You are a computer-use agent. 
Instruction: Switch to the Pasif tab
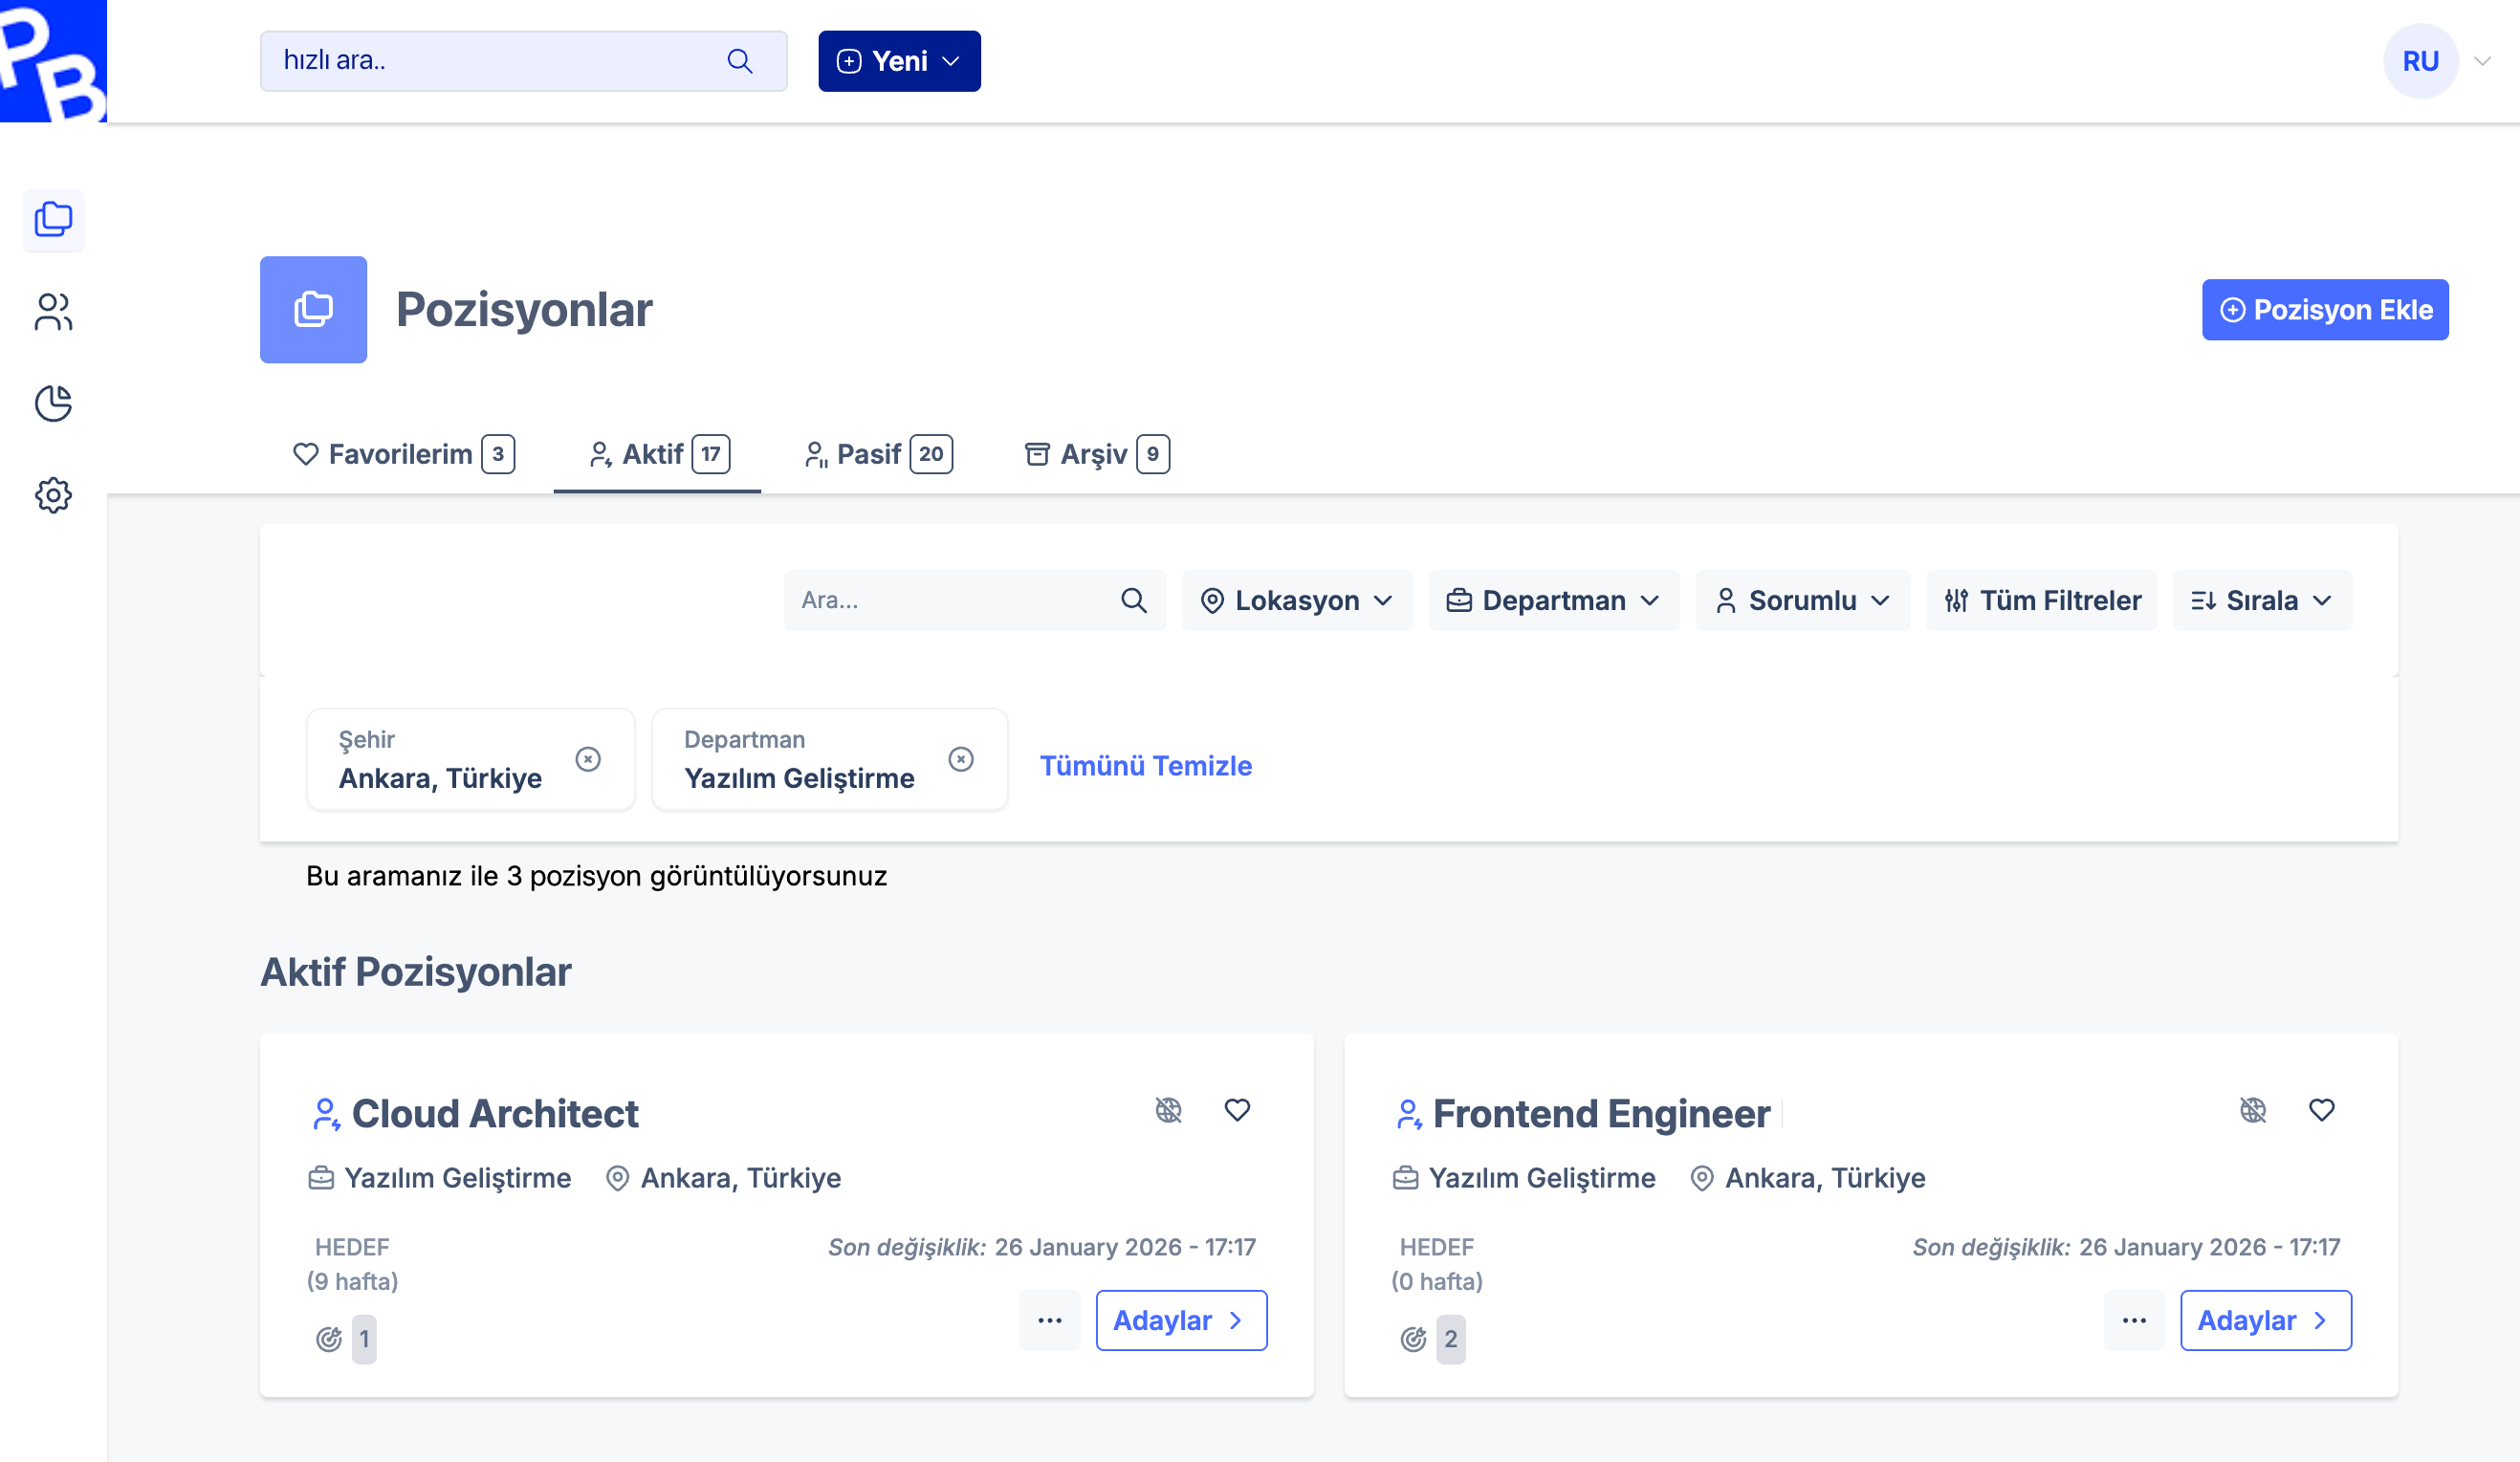(x=878, y=454)
